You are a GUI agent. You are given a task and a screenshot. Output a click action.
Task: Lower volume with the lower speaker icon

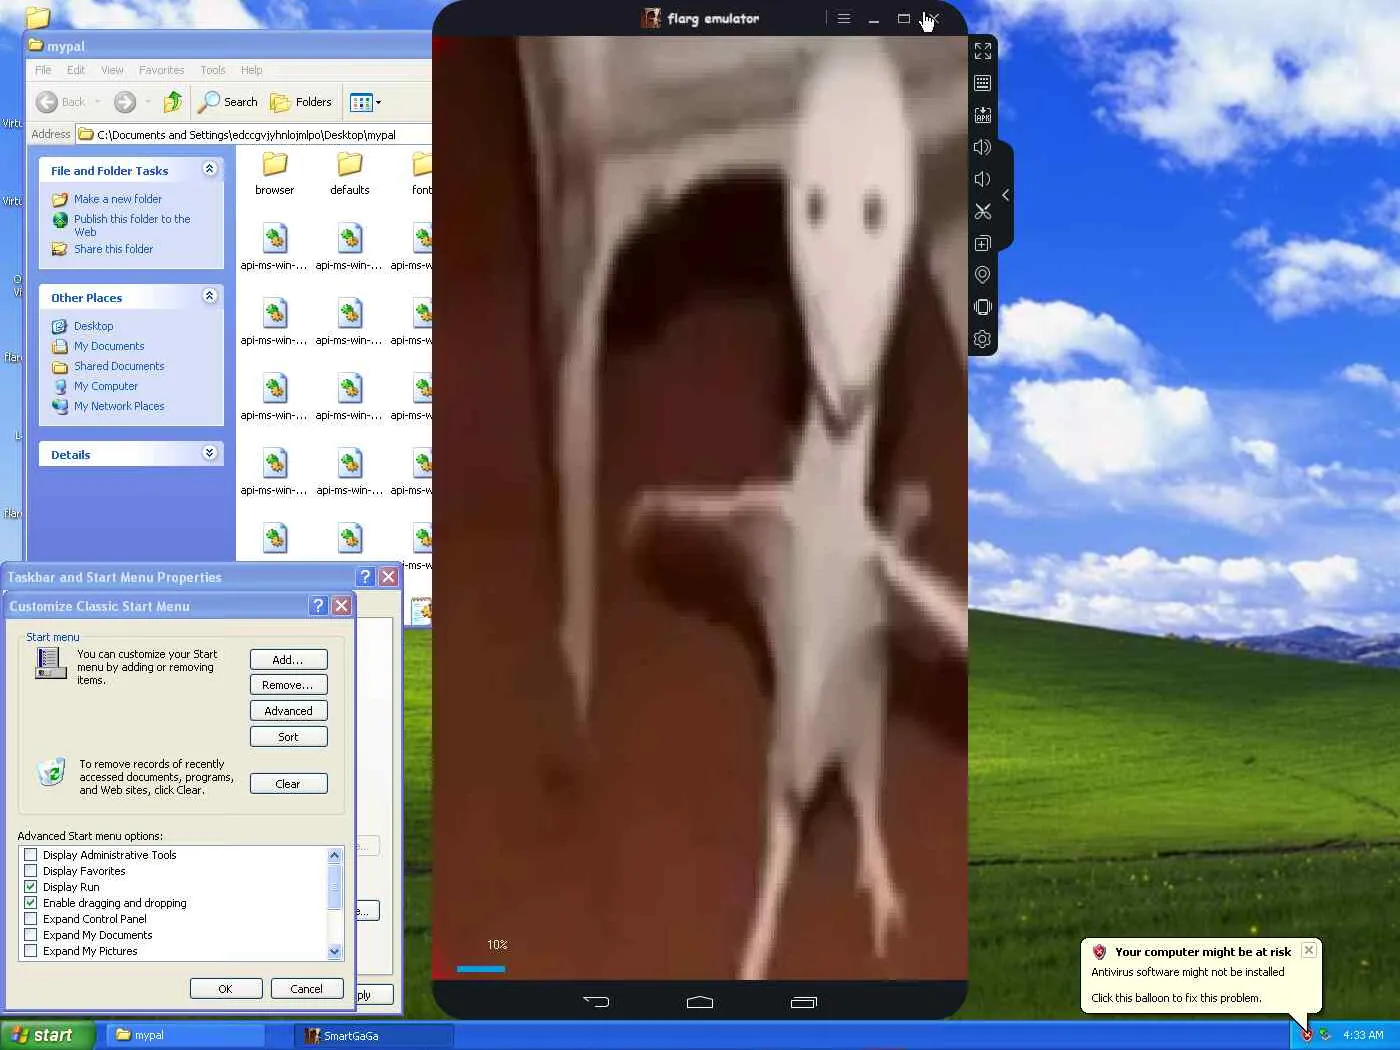click(983, 179)
